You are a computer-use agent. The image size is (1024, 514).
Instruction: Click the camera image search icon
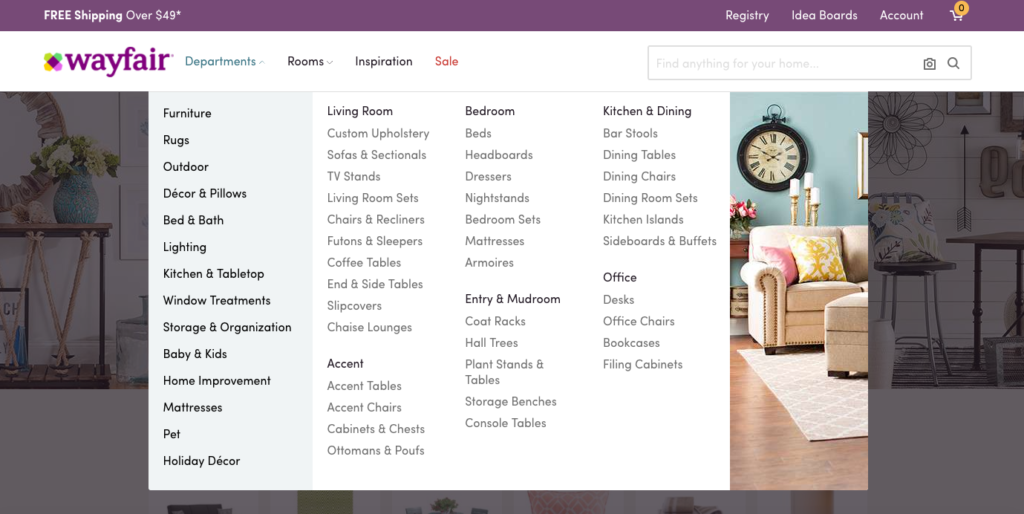[929, 63]
